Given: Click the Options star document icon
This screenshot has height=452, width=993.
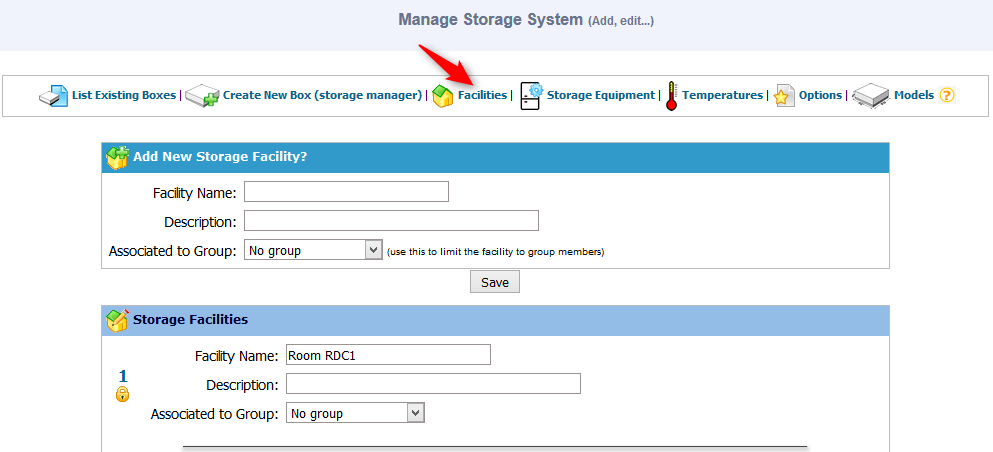Looking at the screenshot, I should (784, 96).
